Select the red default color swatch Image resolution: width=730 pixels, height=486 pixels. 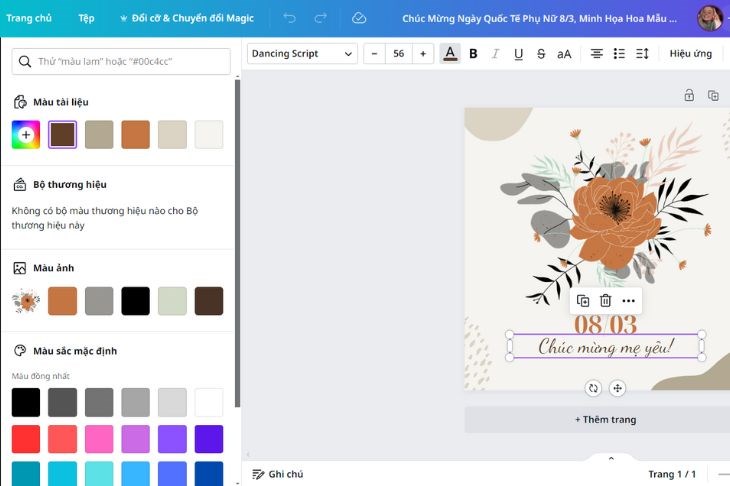pyautogui.click(x=26, y=439)
